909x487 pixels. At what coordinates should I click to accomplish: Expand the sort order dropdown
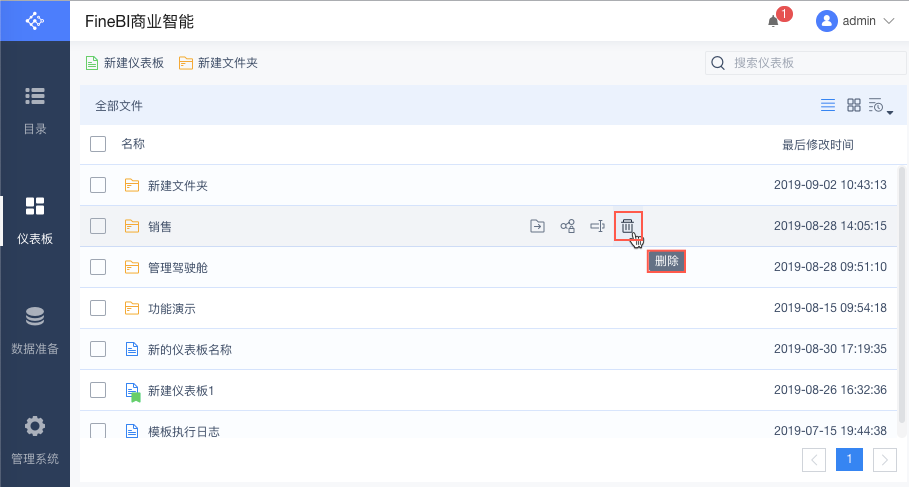pos(880,106)
